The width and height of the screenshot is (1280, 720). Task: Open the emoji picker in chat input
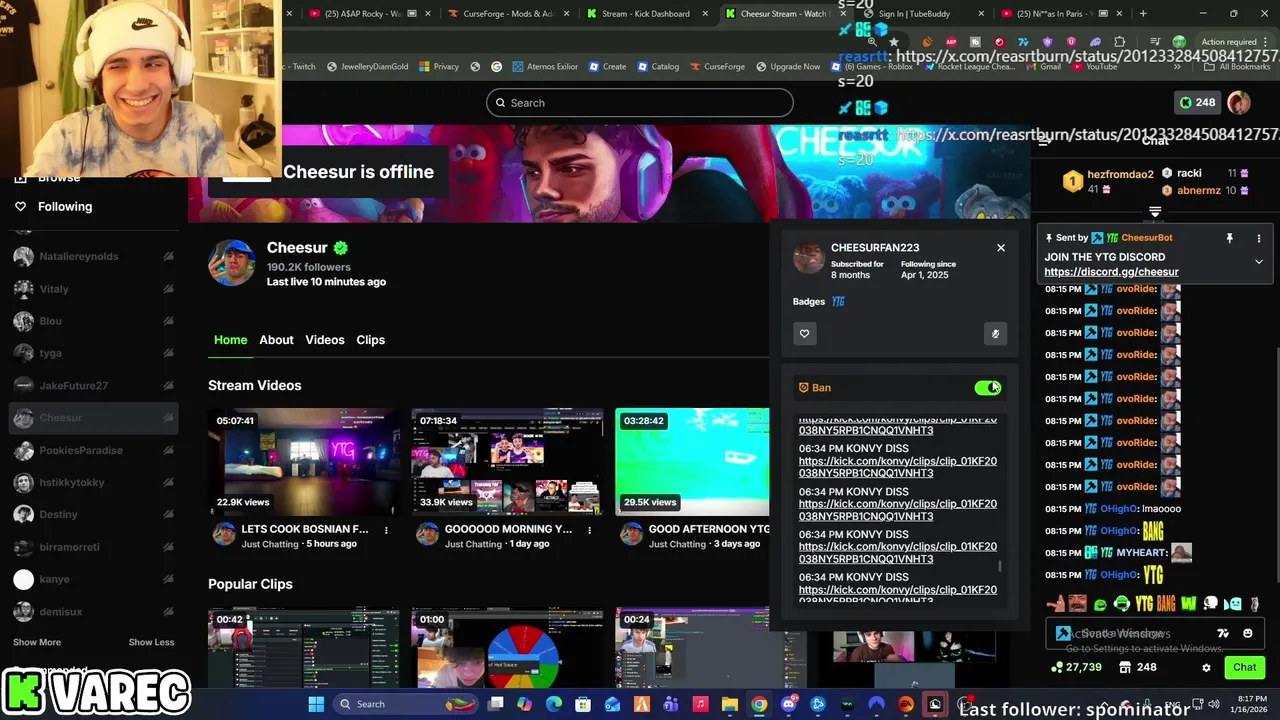click(1247, 633)
